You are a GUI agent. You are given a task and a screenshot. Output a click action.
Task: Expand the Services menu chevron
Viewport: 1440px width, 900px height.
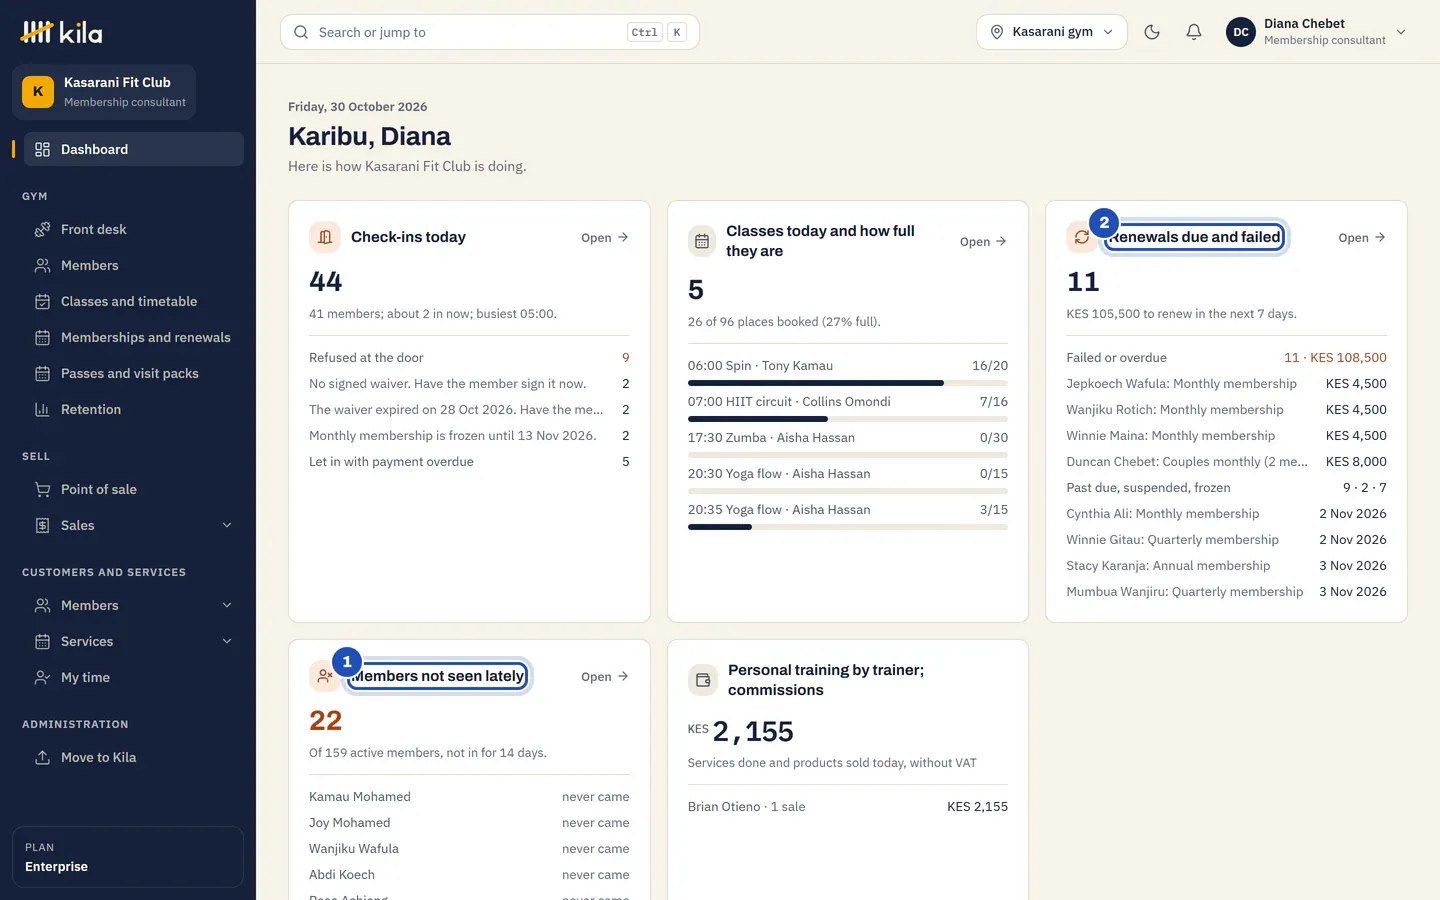point(227,641)
